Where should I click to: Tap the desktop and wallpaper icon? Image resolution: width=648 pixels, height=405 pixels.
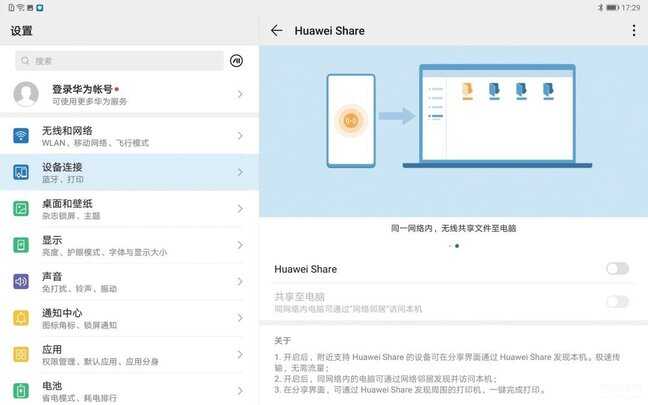click(x=21, y=208)
